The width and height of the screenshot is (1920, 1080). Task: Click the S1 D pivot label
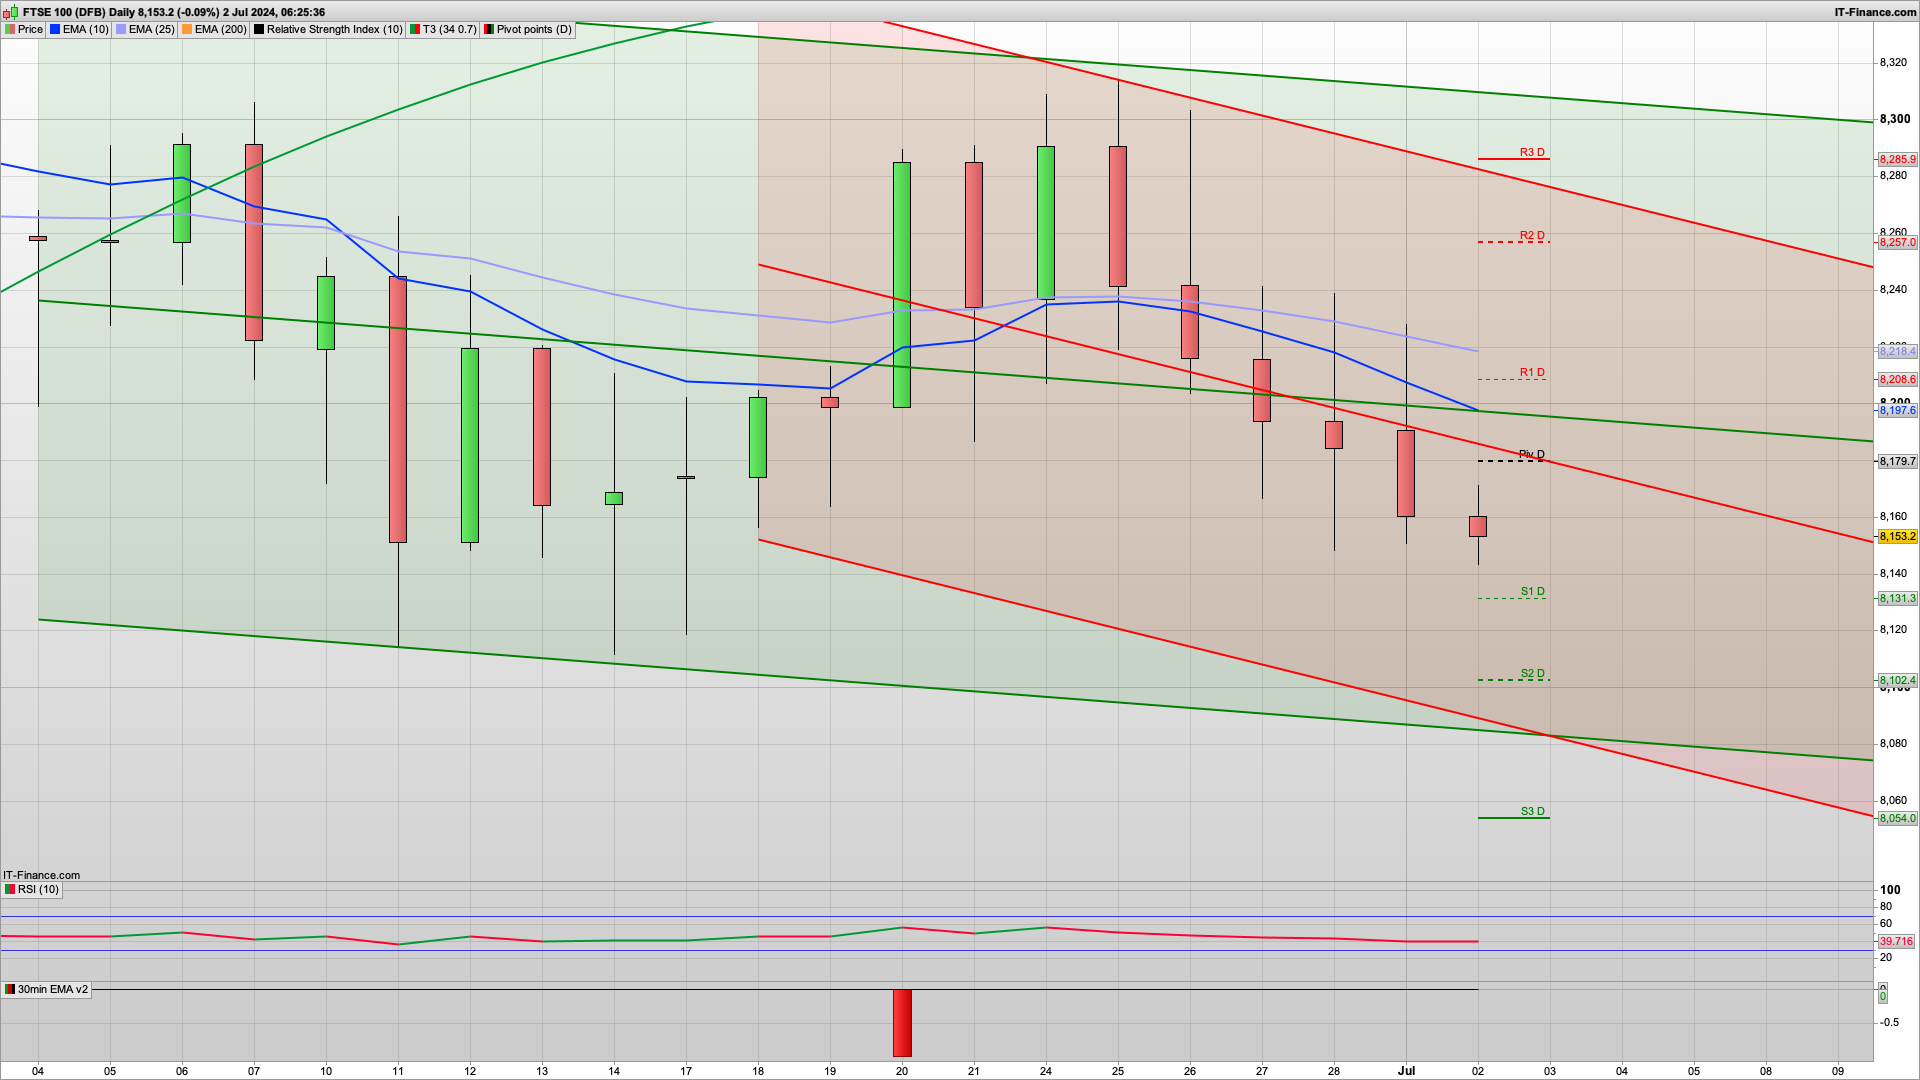1533,592
